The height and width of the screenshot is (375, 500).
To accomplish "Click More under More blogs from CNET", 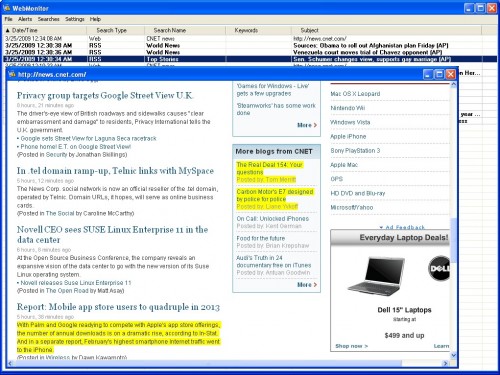I will (307, 285).
